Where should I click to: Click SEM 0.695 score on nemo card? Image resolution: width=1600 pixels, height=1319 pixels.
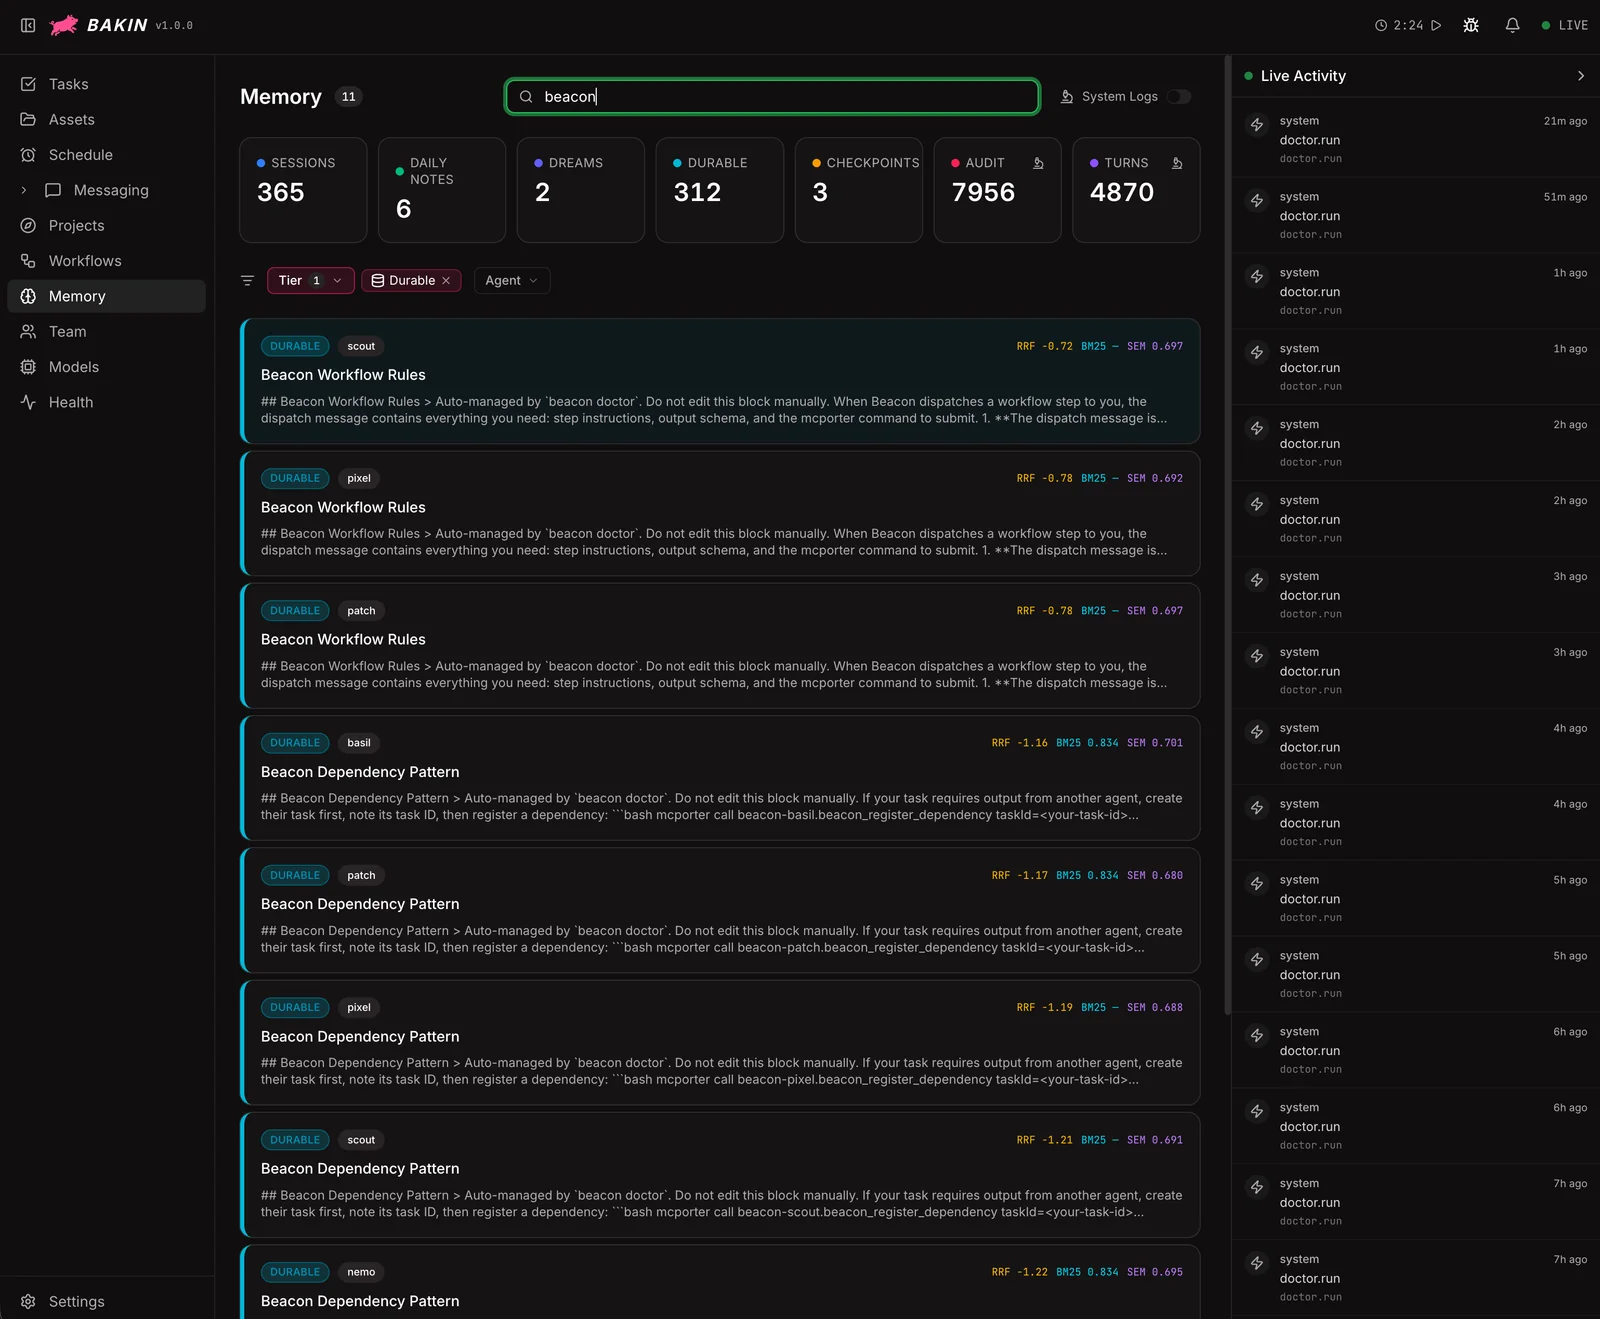pyautogui.click(x=1155, y=1272)
